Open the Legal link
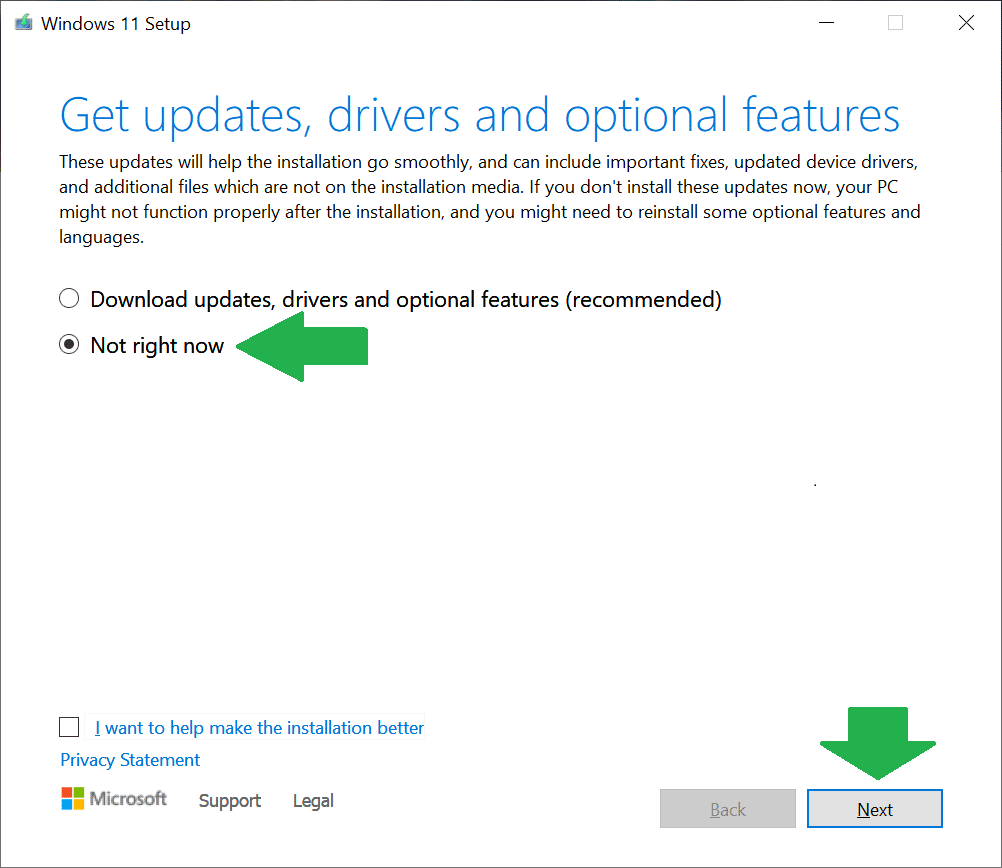The image size is (1002, 868). (x=313, y=800)
